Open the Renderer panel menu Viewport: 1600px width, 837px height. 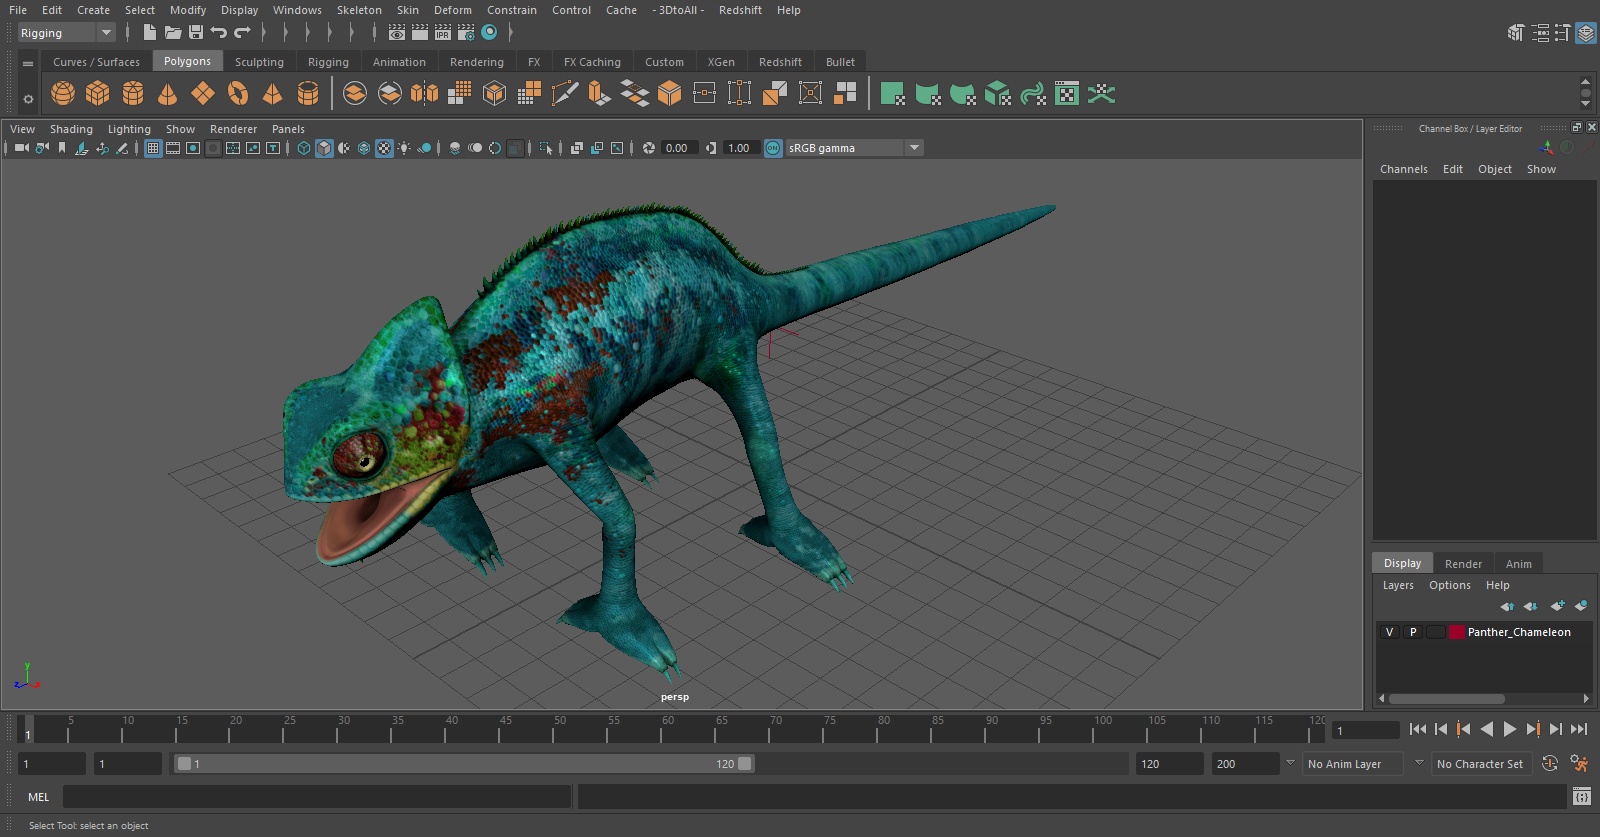(233, 129)
